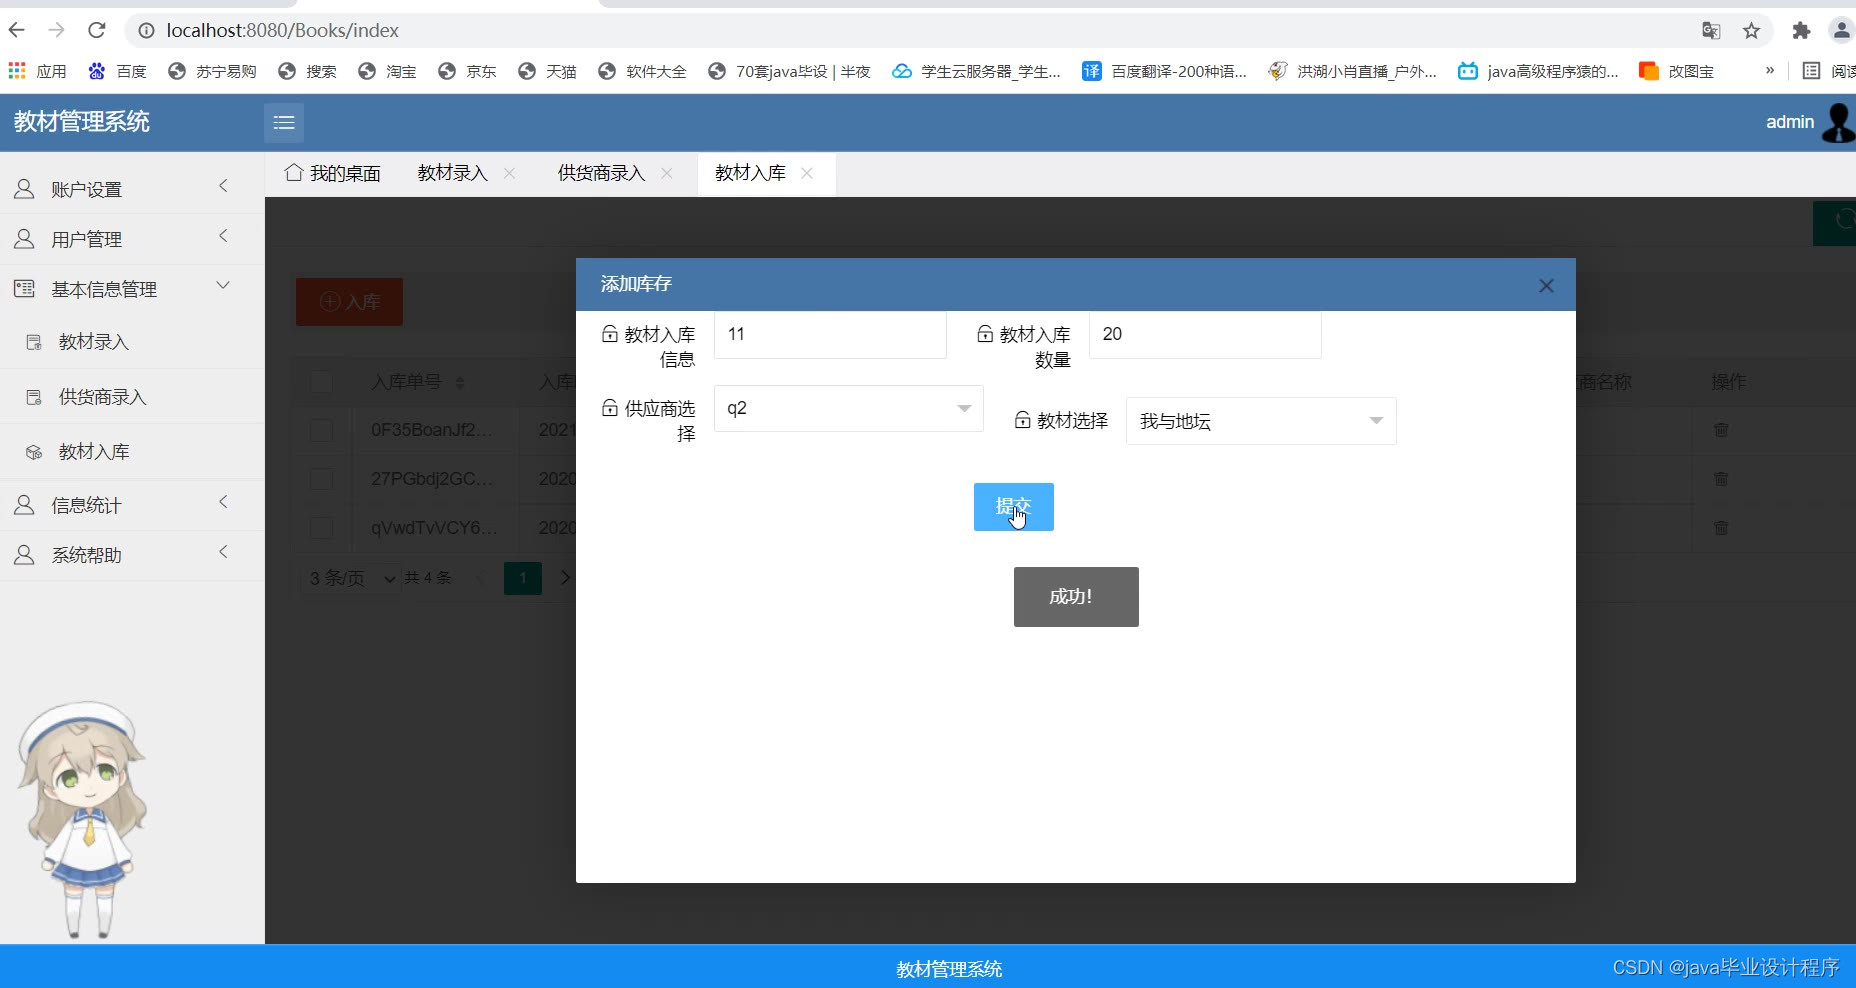1856x988 pixels.
Task: Switch to the 我的桌面 tab
Action: [x=344, y=173]
